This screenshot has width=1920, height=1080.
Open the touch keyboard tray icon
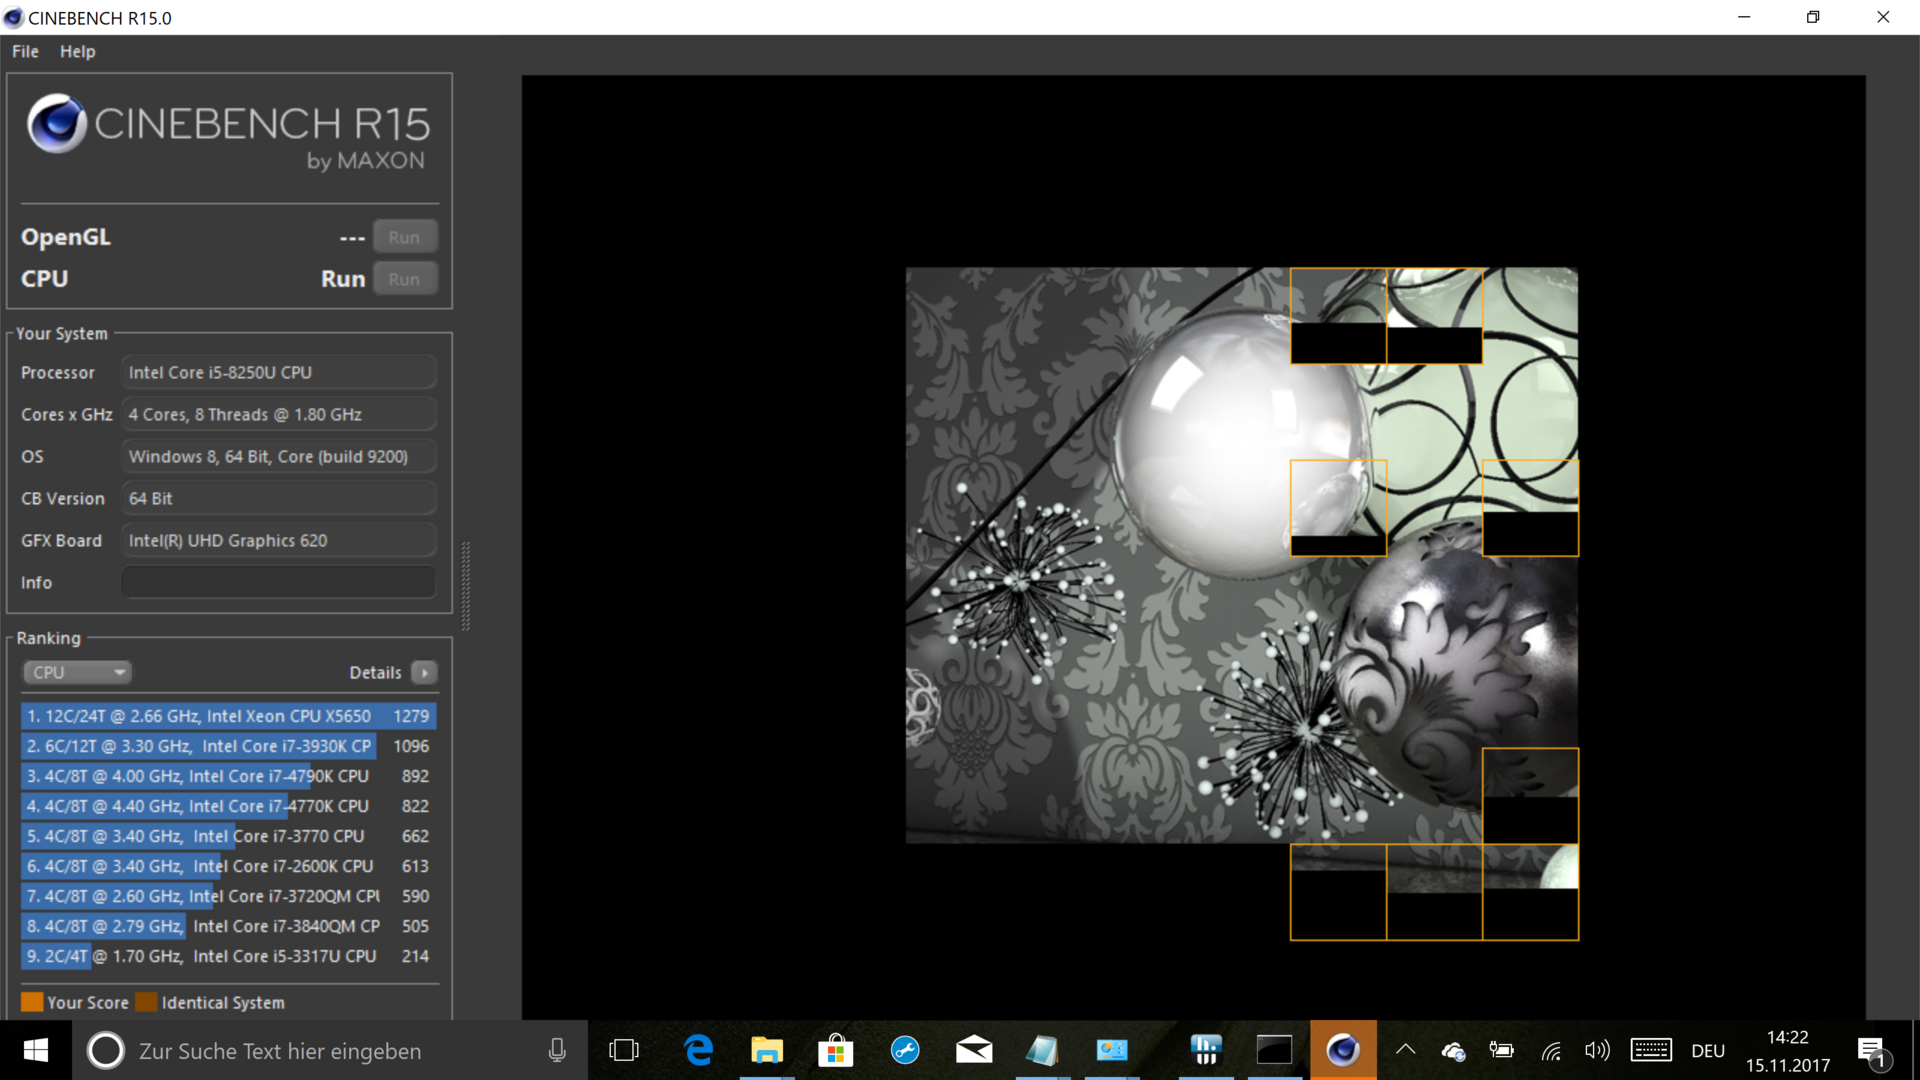[1651, 1050]
